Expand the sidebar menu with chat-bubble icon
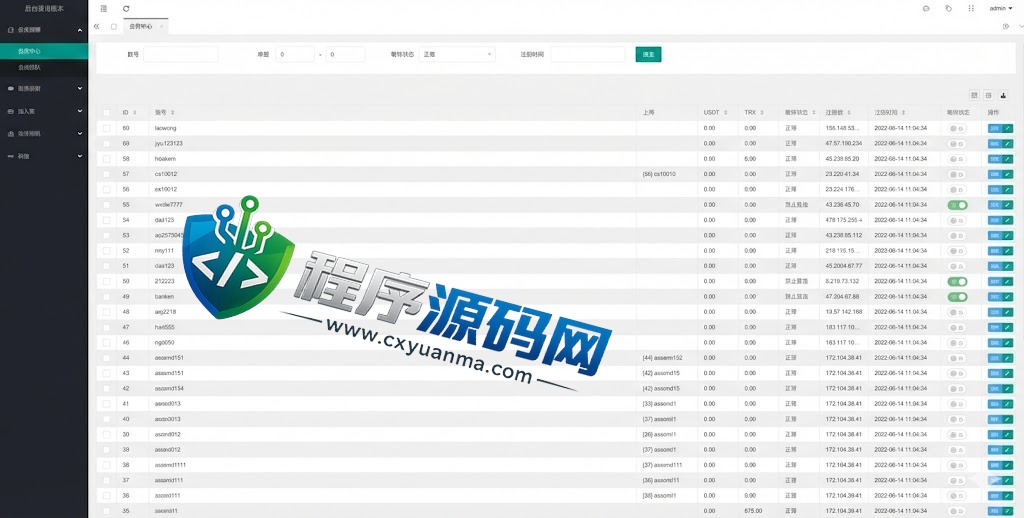The width and height of the screenshot is (1024, 518). click(44, 88)
